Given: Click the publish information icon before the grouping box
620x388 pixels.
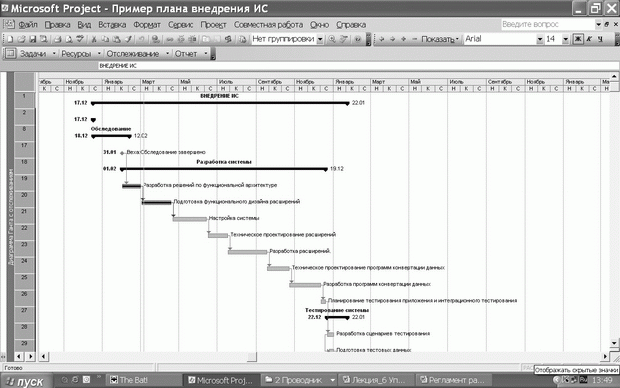Looking at the screenshot, I should tap(242, 39).
